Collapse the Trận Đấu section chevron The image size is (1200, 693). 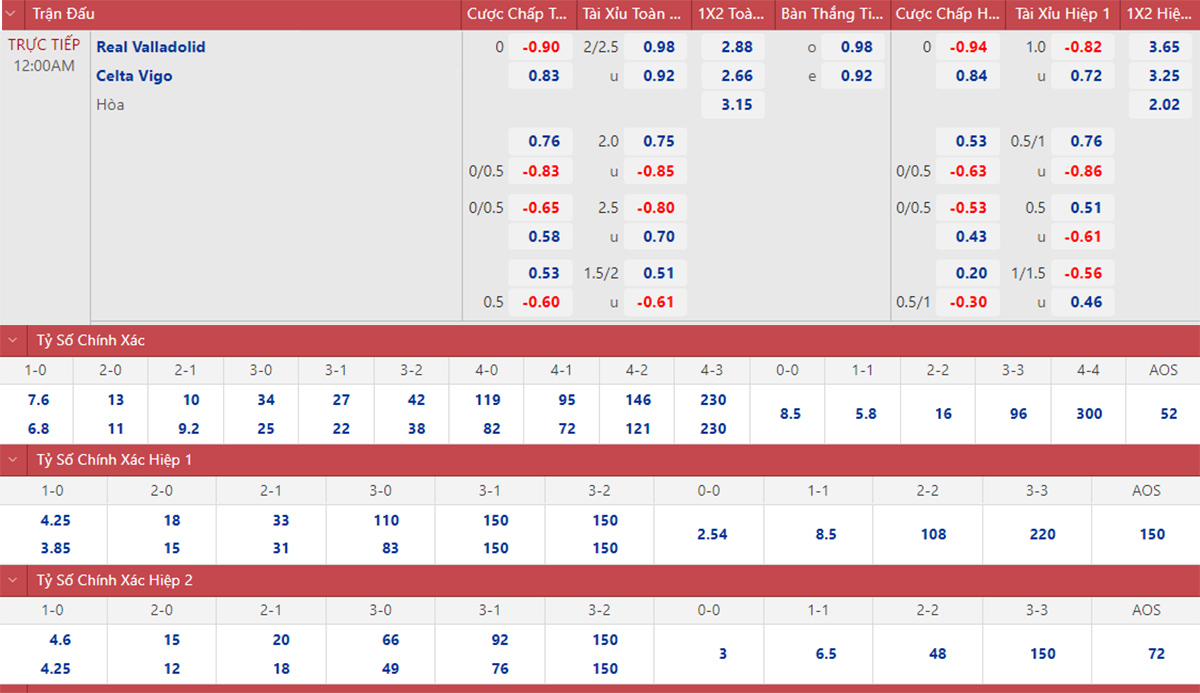[12, 14]
